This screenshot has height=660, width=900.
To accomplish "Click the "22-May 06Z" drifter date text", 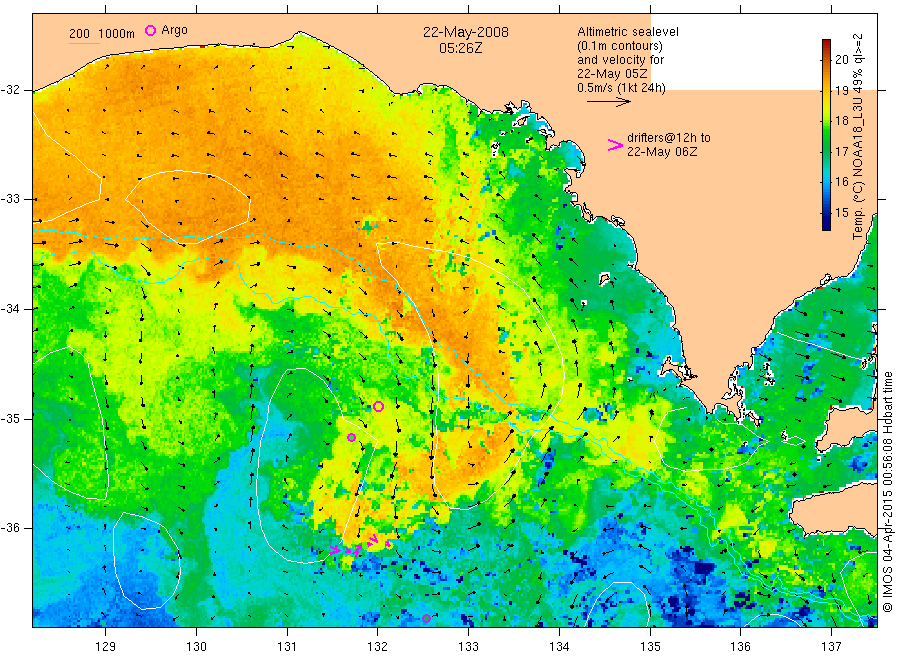I will [662, 152].
